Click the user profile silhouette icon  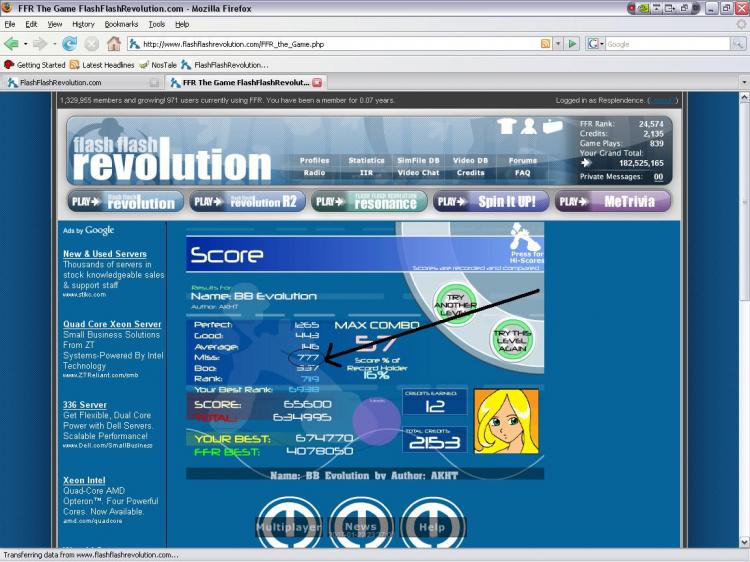[529, 126]
